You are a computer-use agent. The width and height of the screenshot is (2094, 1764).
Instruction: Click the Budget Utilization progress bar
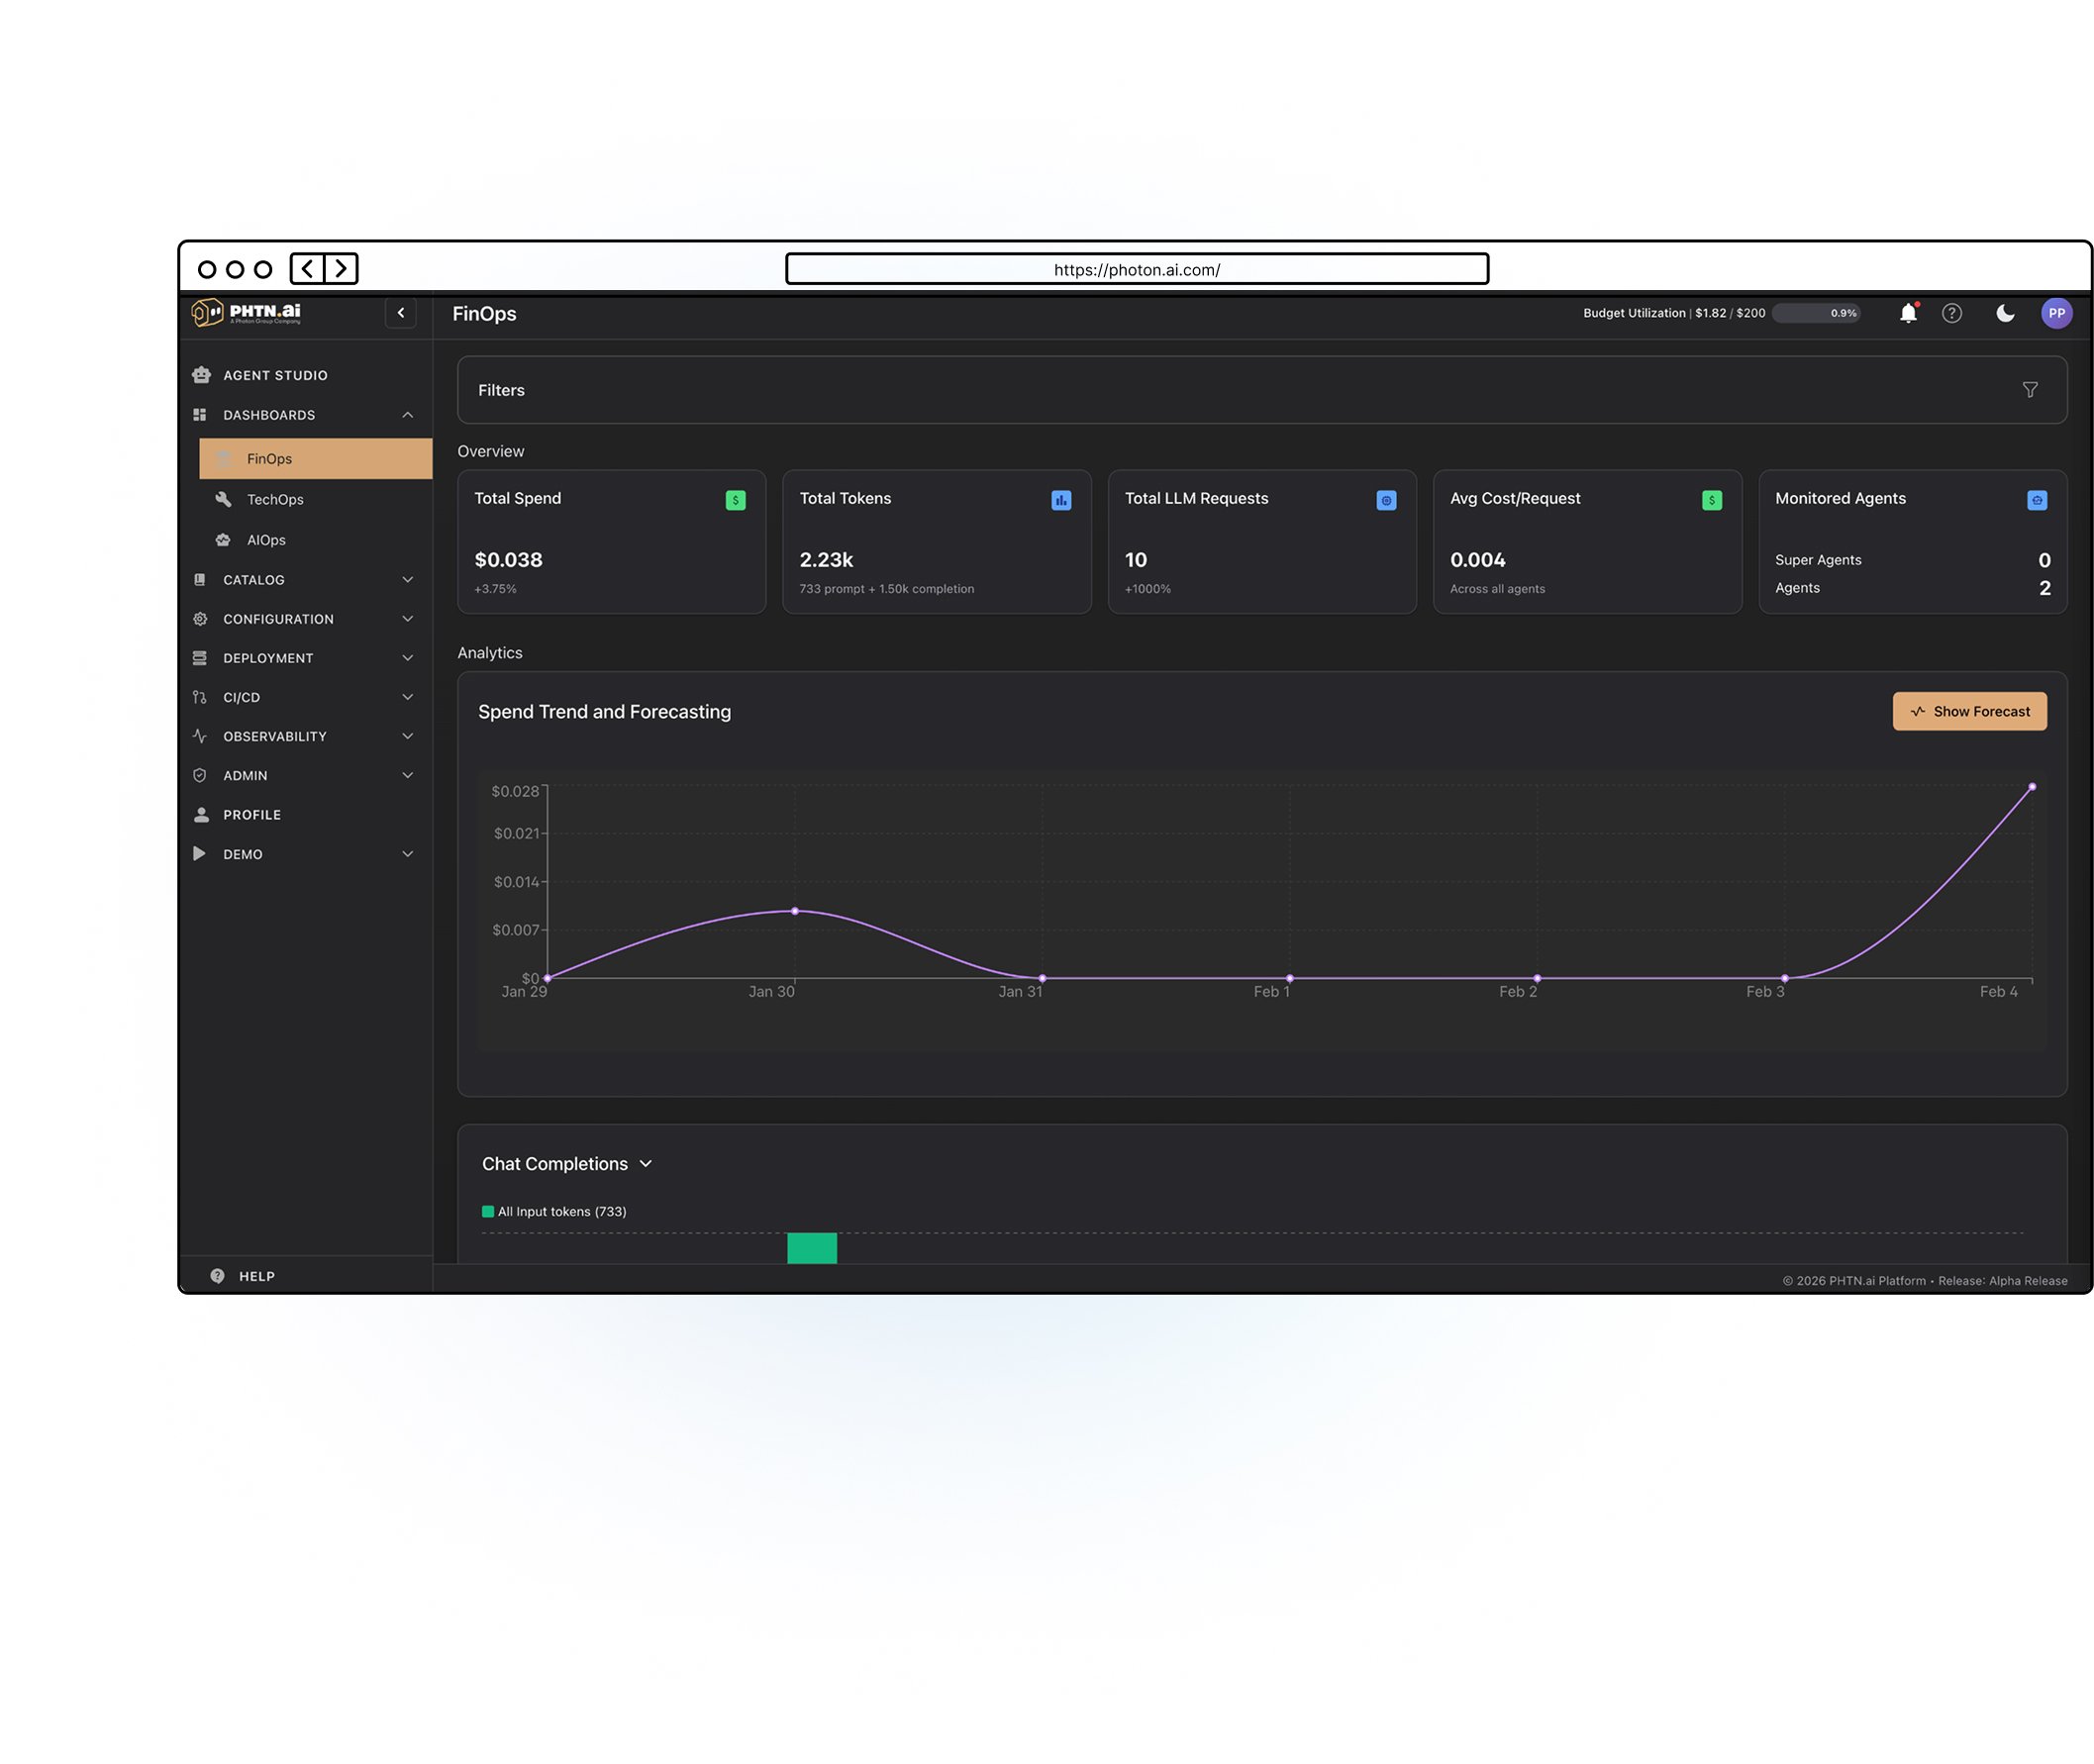click(1814, 313)
